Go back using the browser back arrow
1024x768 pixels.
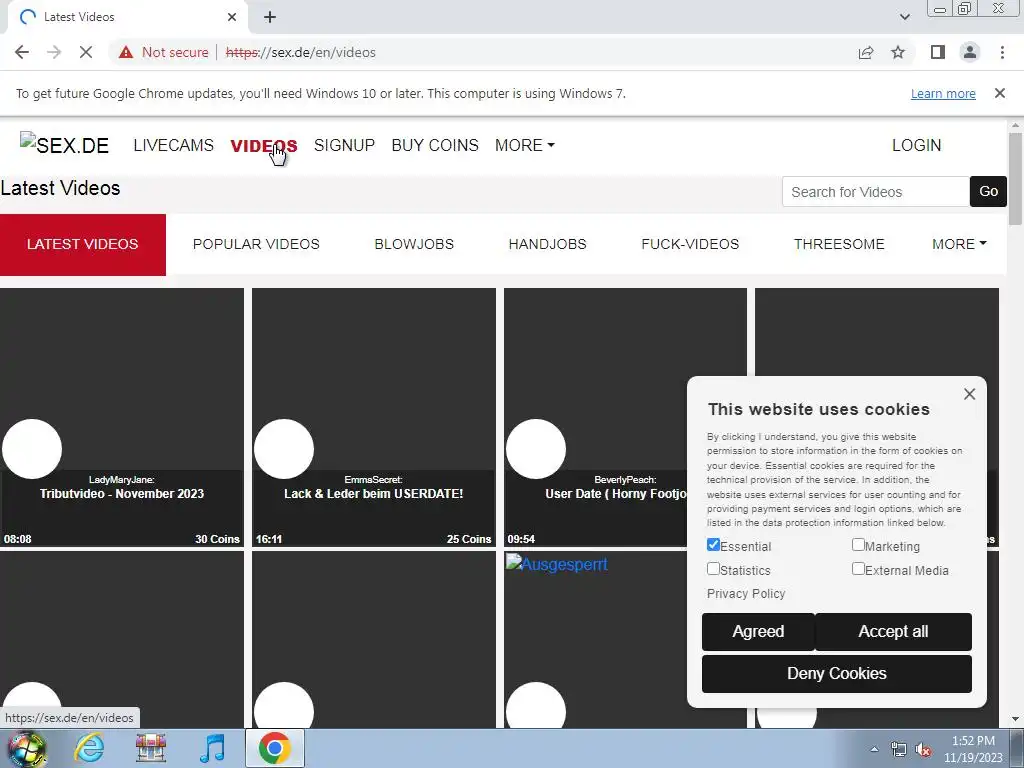(x=22, y=52)
